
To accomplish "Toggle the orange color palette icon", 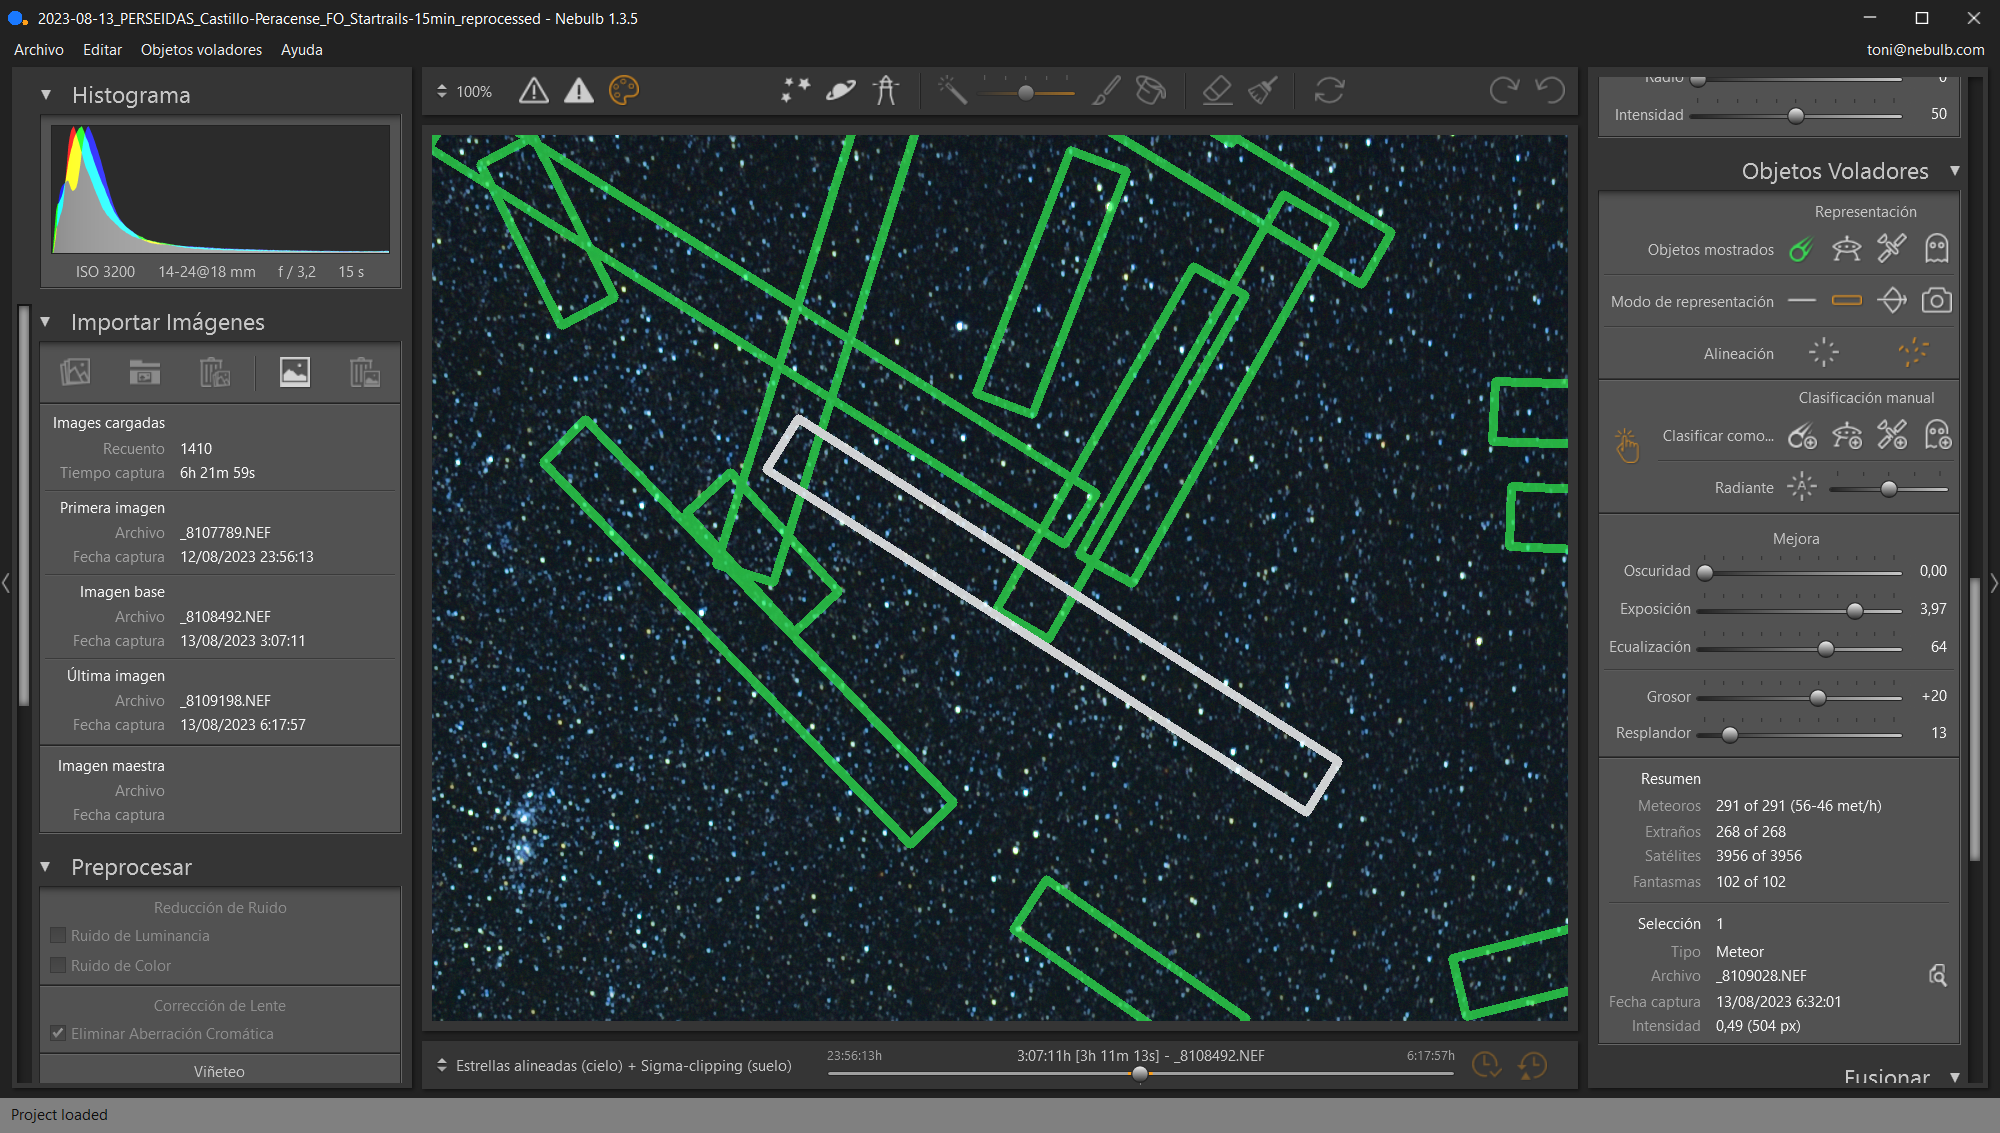I will click(624, 91).
